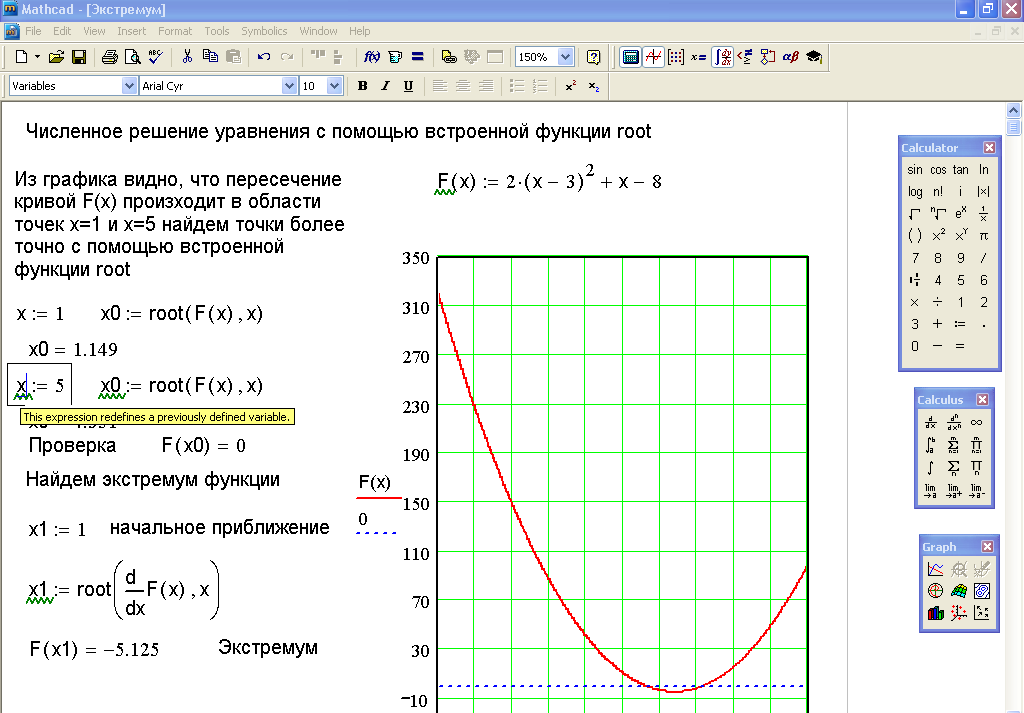Toggle subscript formatting
Image resolution: width=1024 pixels, height=713 pixels.
[594, 86]
